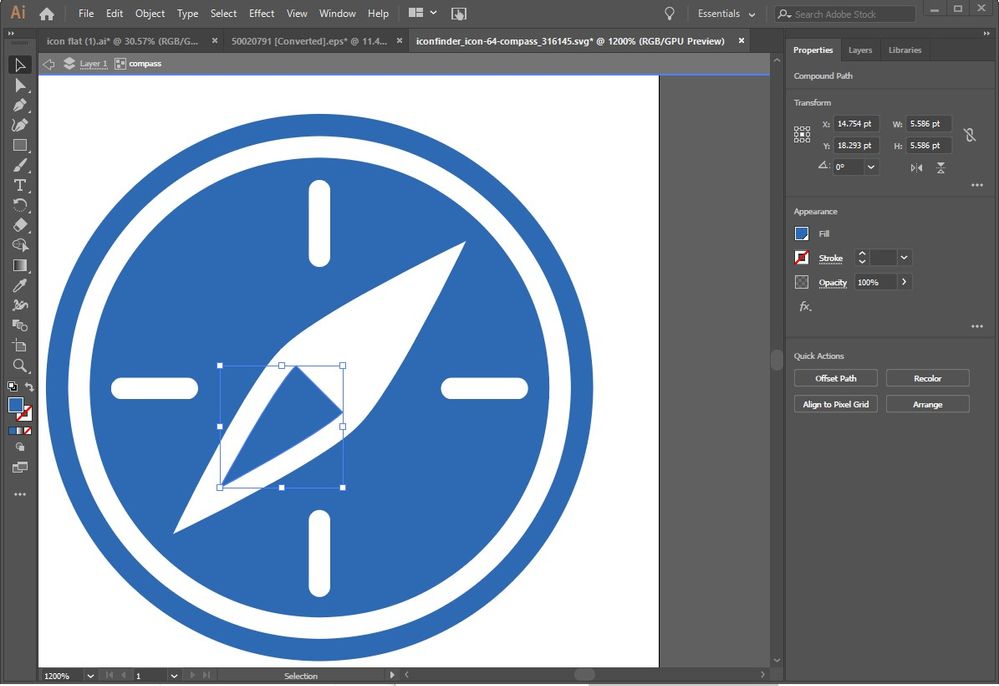999x686 pixels.
Task: Open the Window menu
Action: (337, 13)
